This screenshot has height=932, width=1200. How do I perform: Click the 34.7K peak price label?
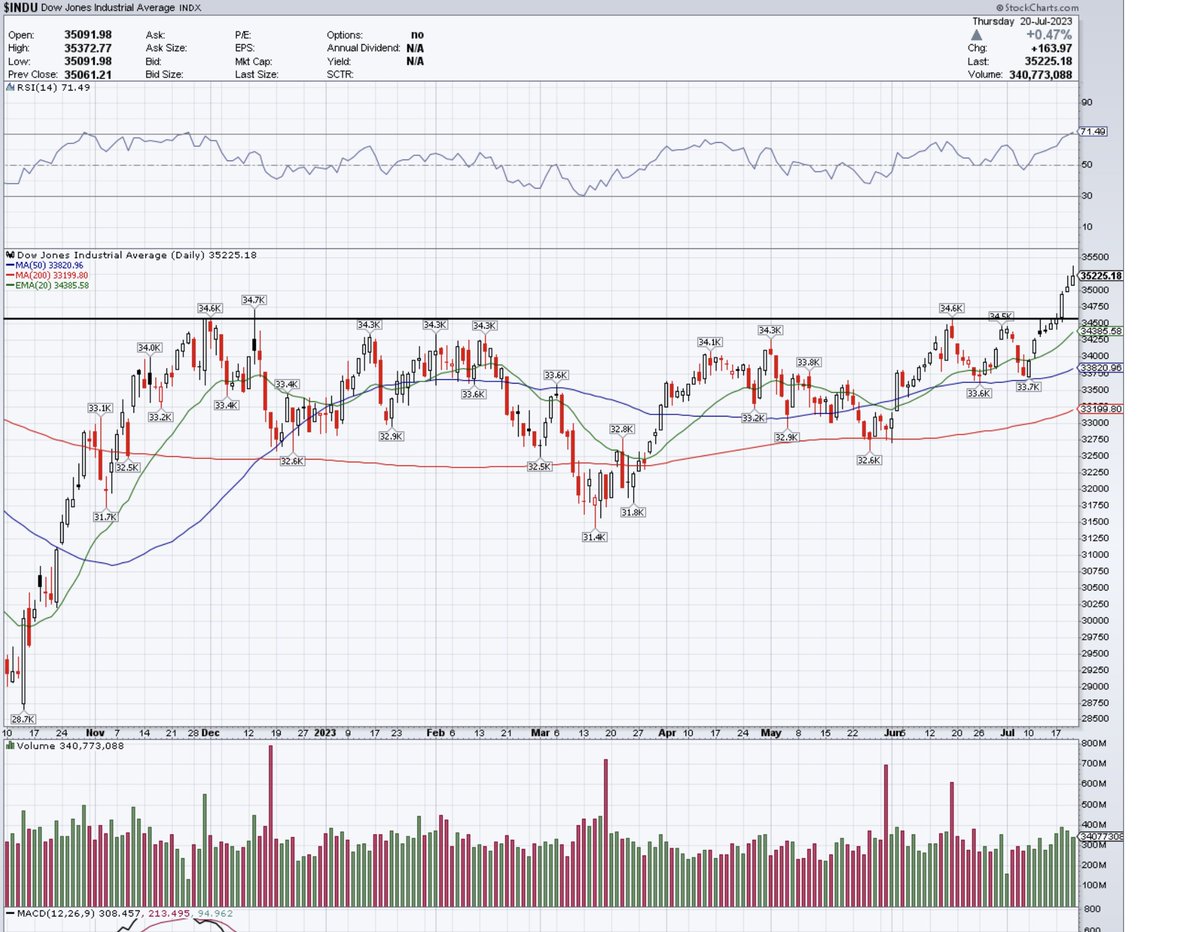(253, 299)
